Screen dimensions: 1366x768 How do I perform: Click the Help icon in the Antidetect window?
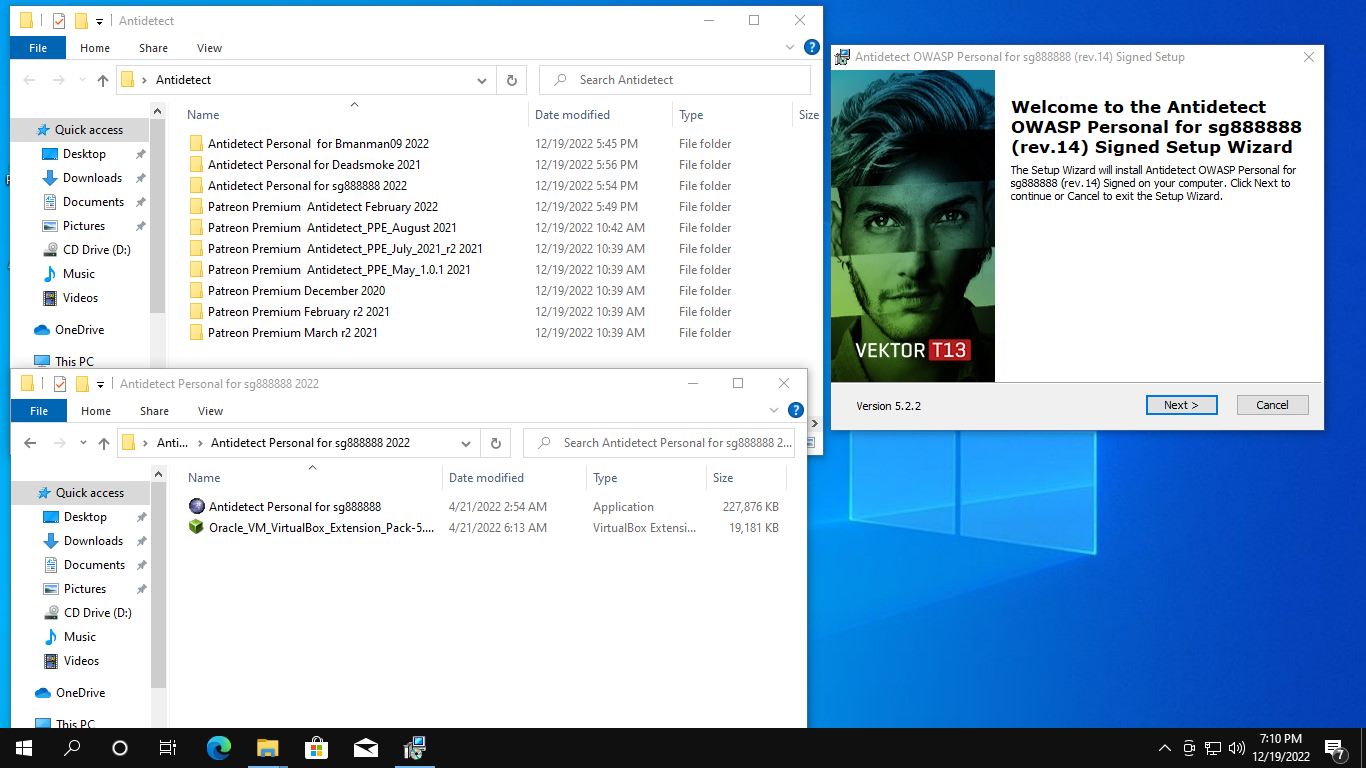pos(811,48)
